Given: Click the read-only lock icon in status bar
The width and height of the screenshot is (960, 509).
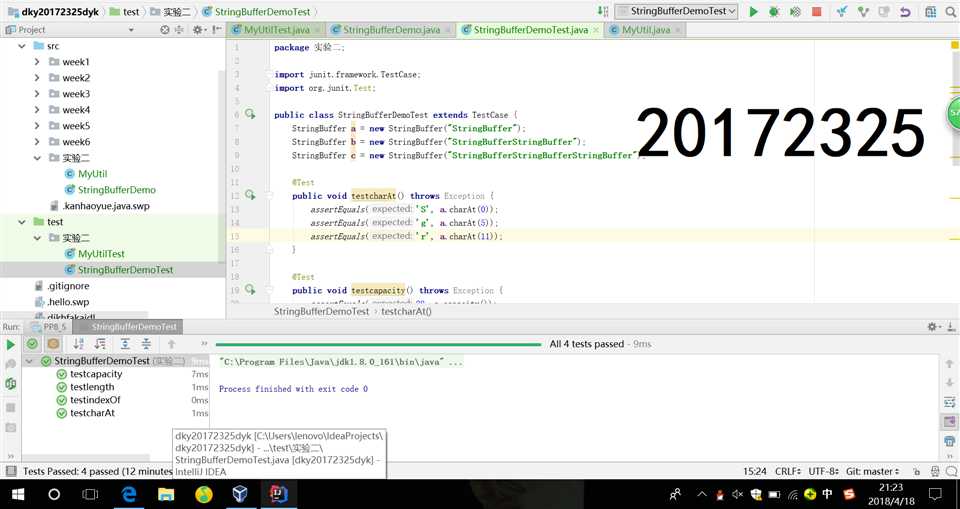Looking at the screenshot, I should pos(917,472).
